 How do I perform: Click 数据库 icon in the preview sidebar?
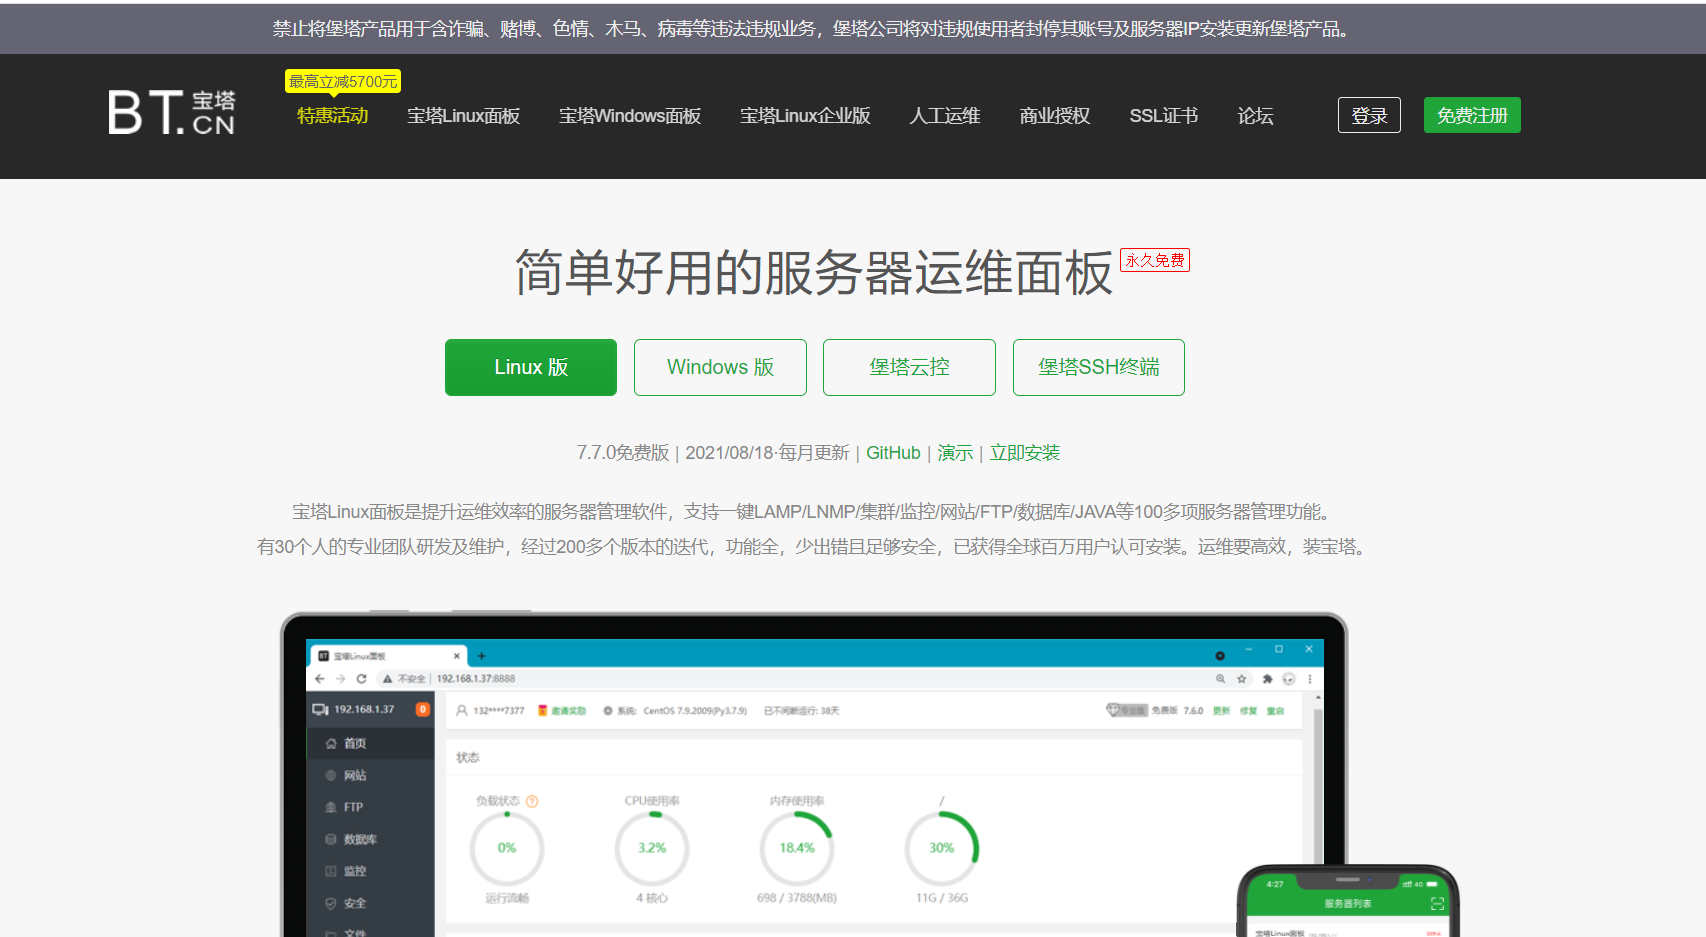pyautogui.click(x=331, y=839)
